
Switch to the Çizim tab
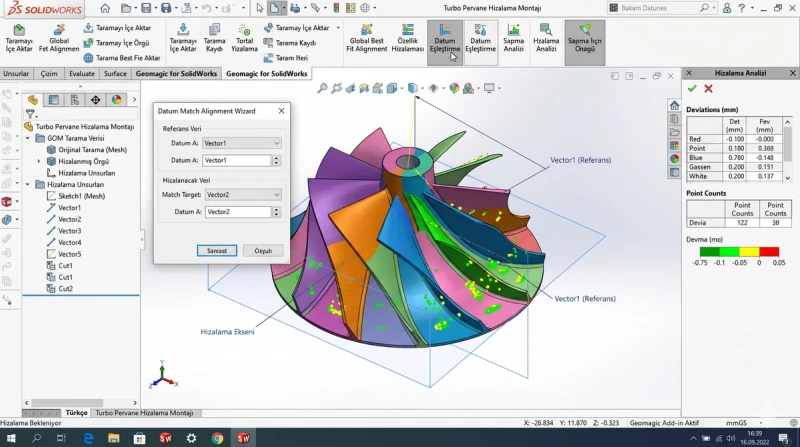point(49,73)
